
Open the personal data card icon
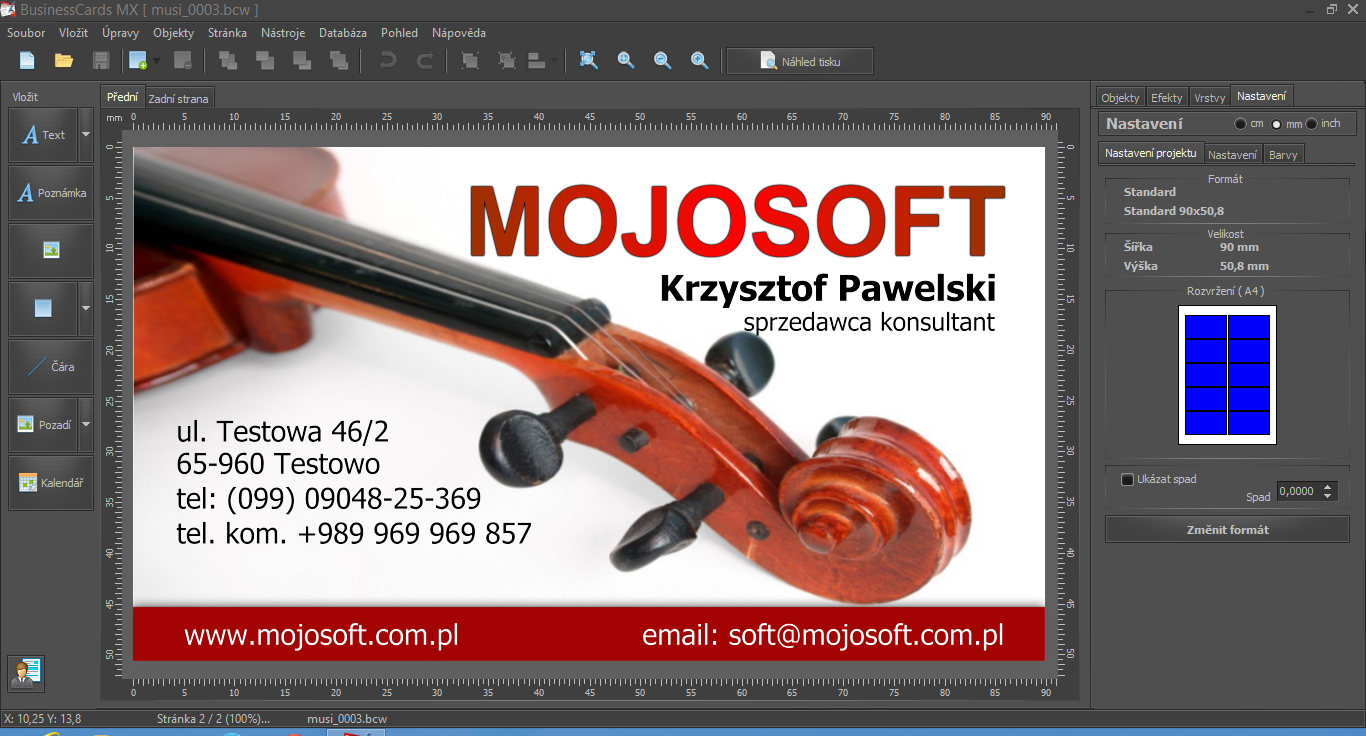[25, 673]
